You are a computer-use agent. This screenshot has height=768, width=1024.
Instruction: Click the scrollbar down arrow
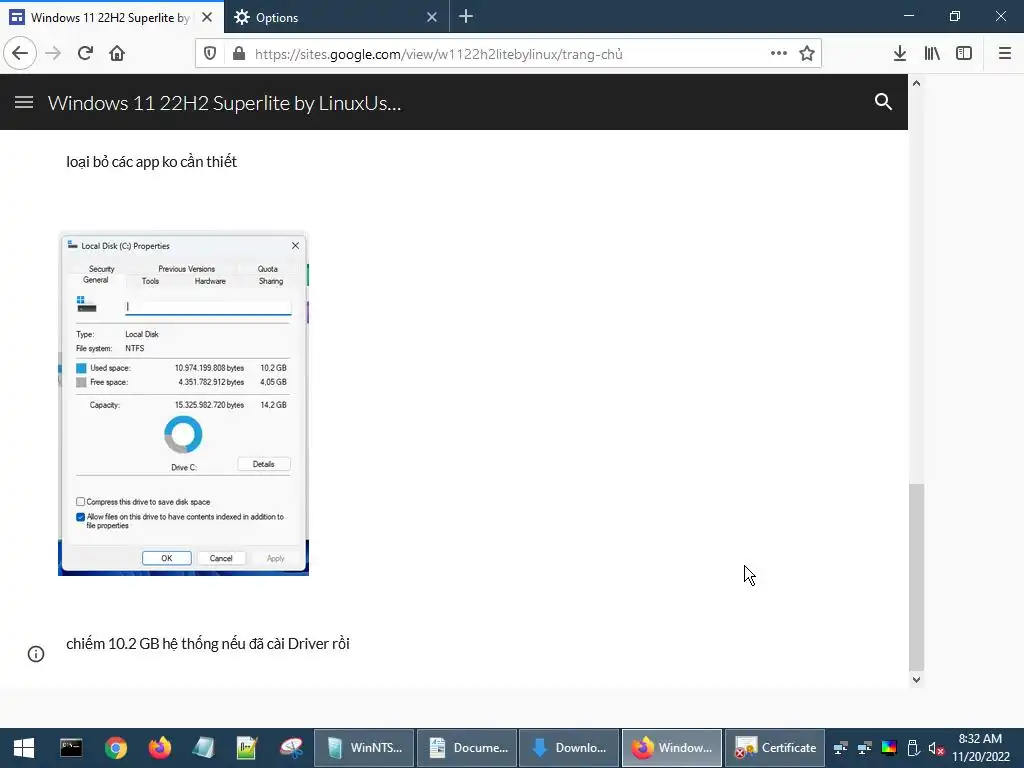coord(916,679)
